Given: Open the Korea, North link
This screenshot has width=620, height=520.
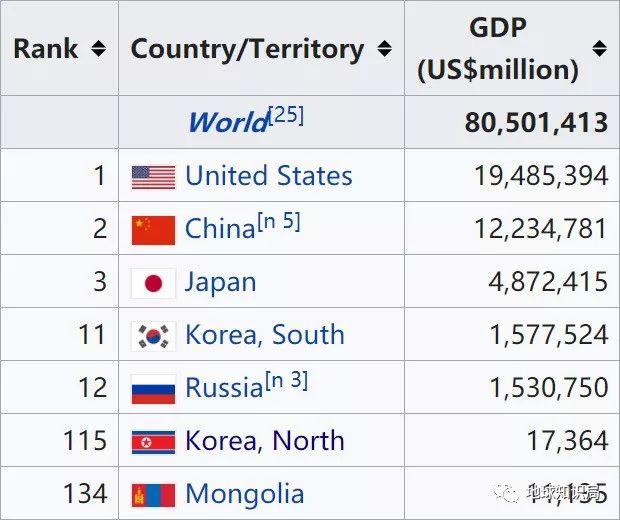Looking at the screenshot, I should (x=265, y=441).
